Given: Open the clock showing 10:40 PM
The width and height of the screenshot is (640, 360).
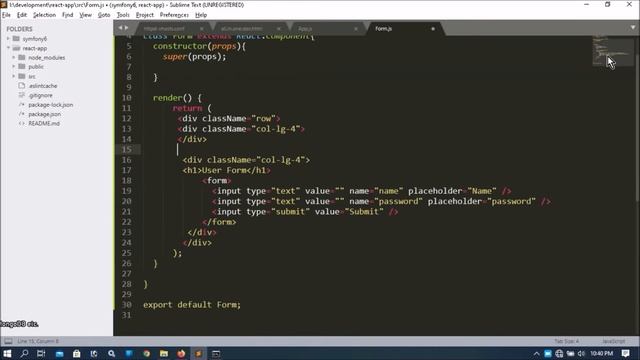Looking at the screenshot, I should pyautogui.click(x=601, y=353).
